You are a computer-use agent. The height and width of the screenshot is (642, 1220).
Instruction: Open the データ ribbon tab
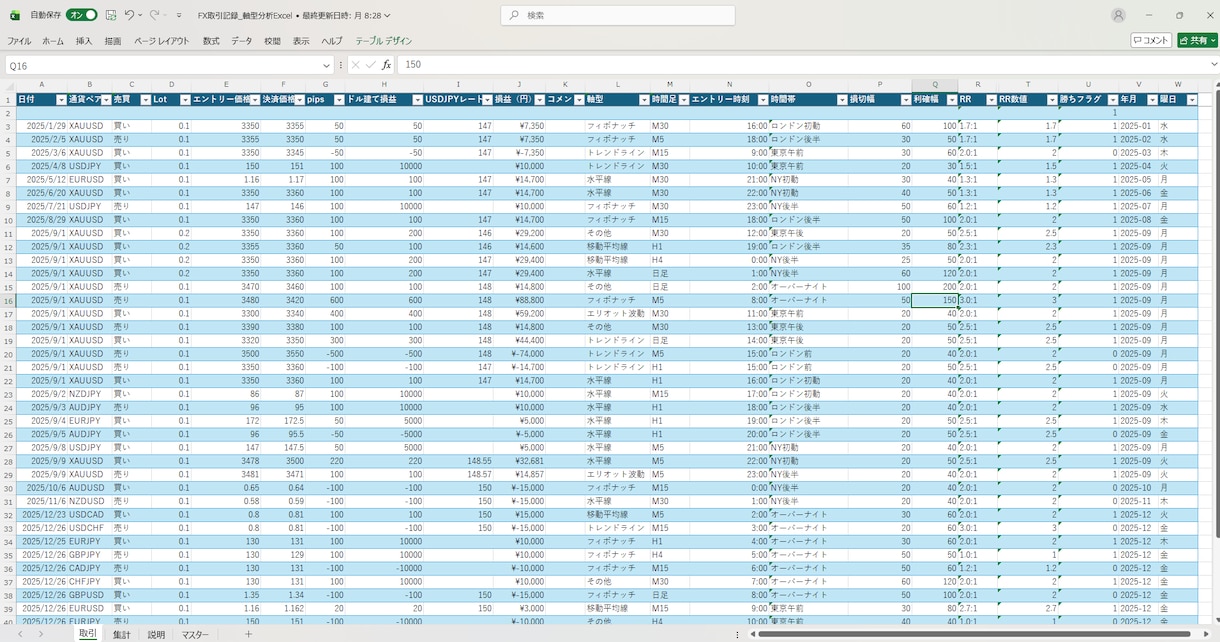[242, 41]
